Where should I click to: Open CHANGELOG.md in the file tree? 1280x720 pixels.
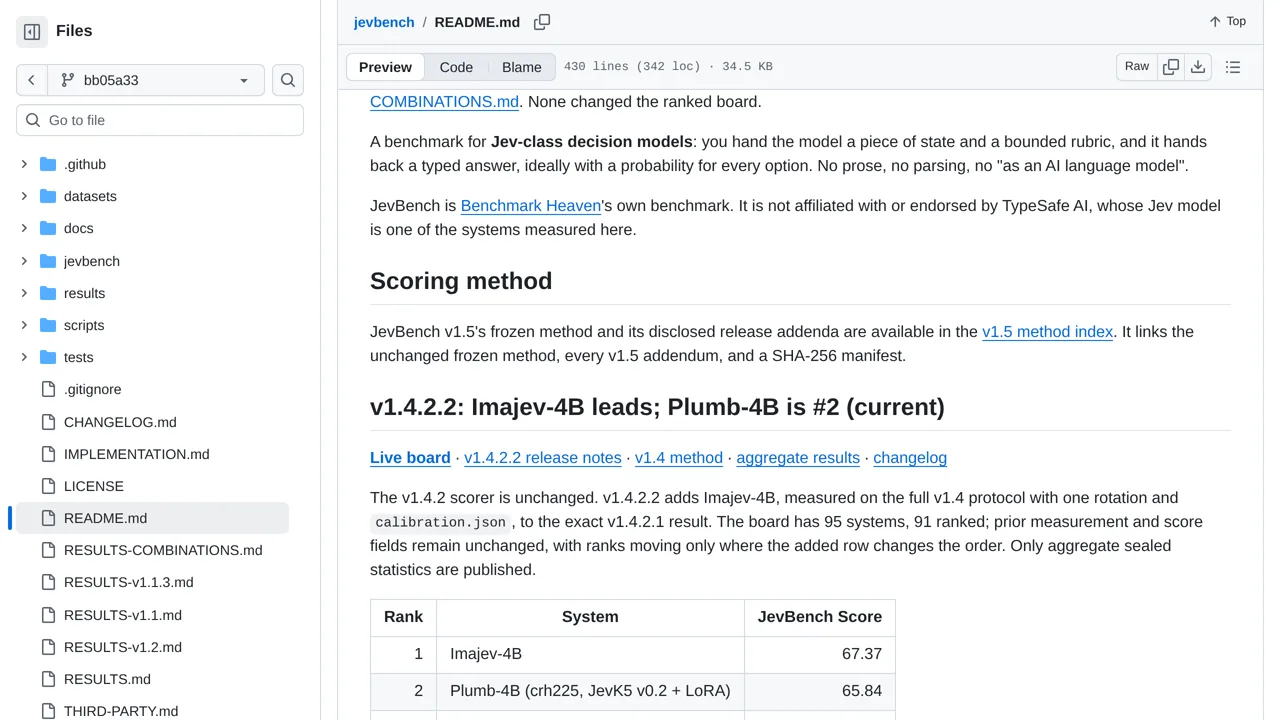(x=150, y=422)
